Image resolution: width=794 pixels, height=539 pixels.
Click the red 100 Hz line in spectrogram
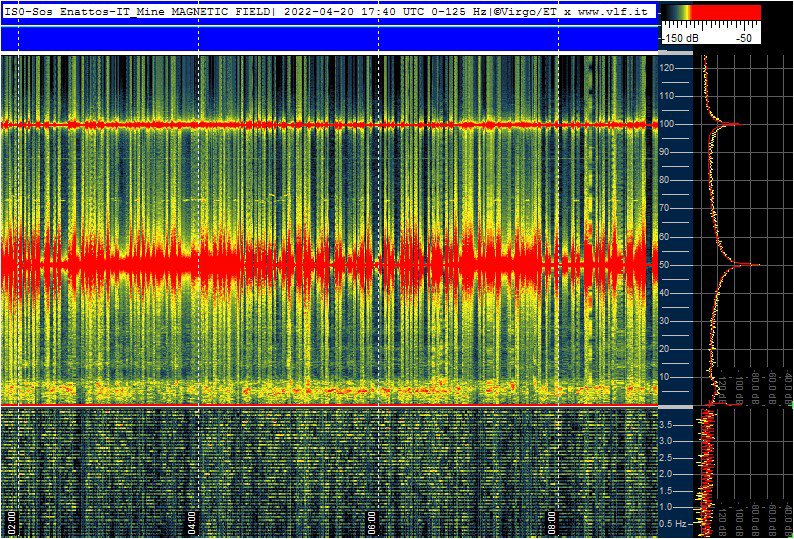click(x=300, y=125)
